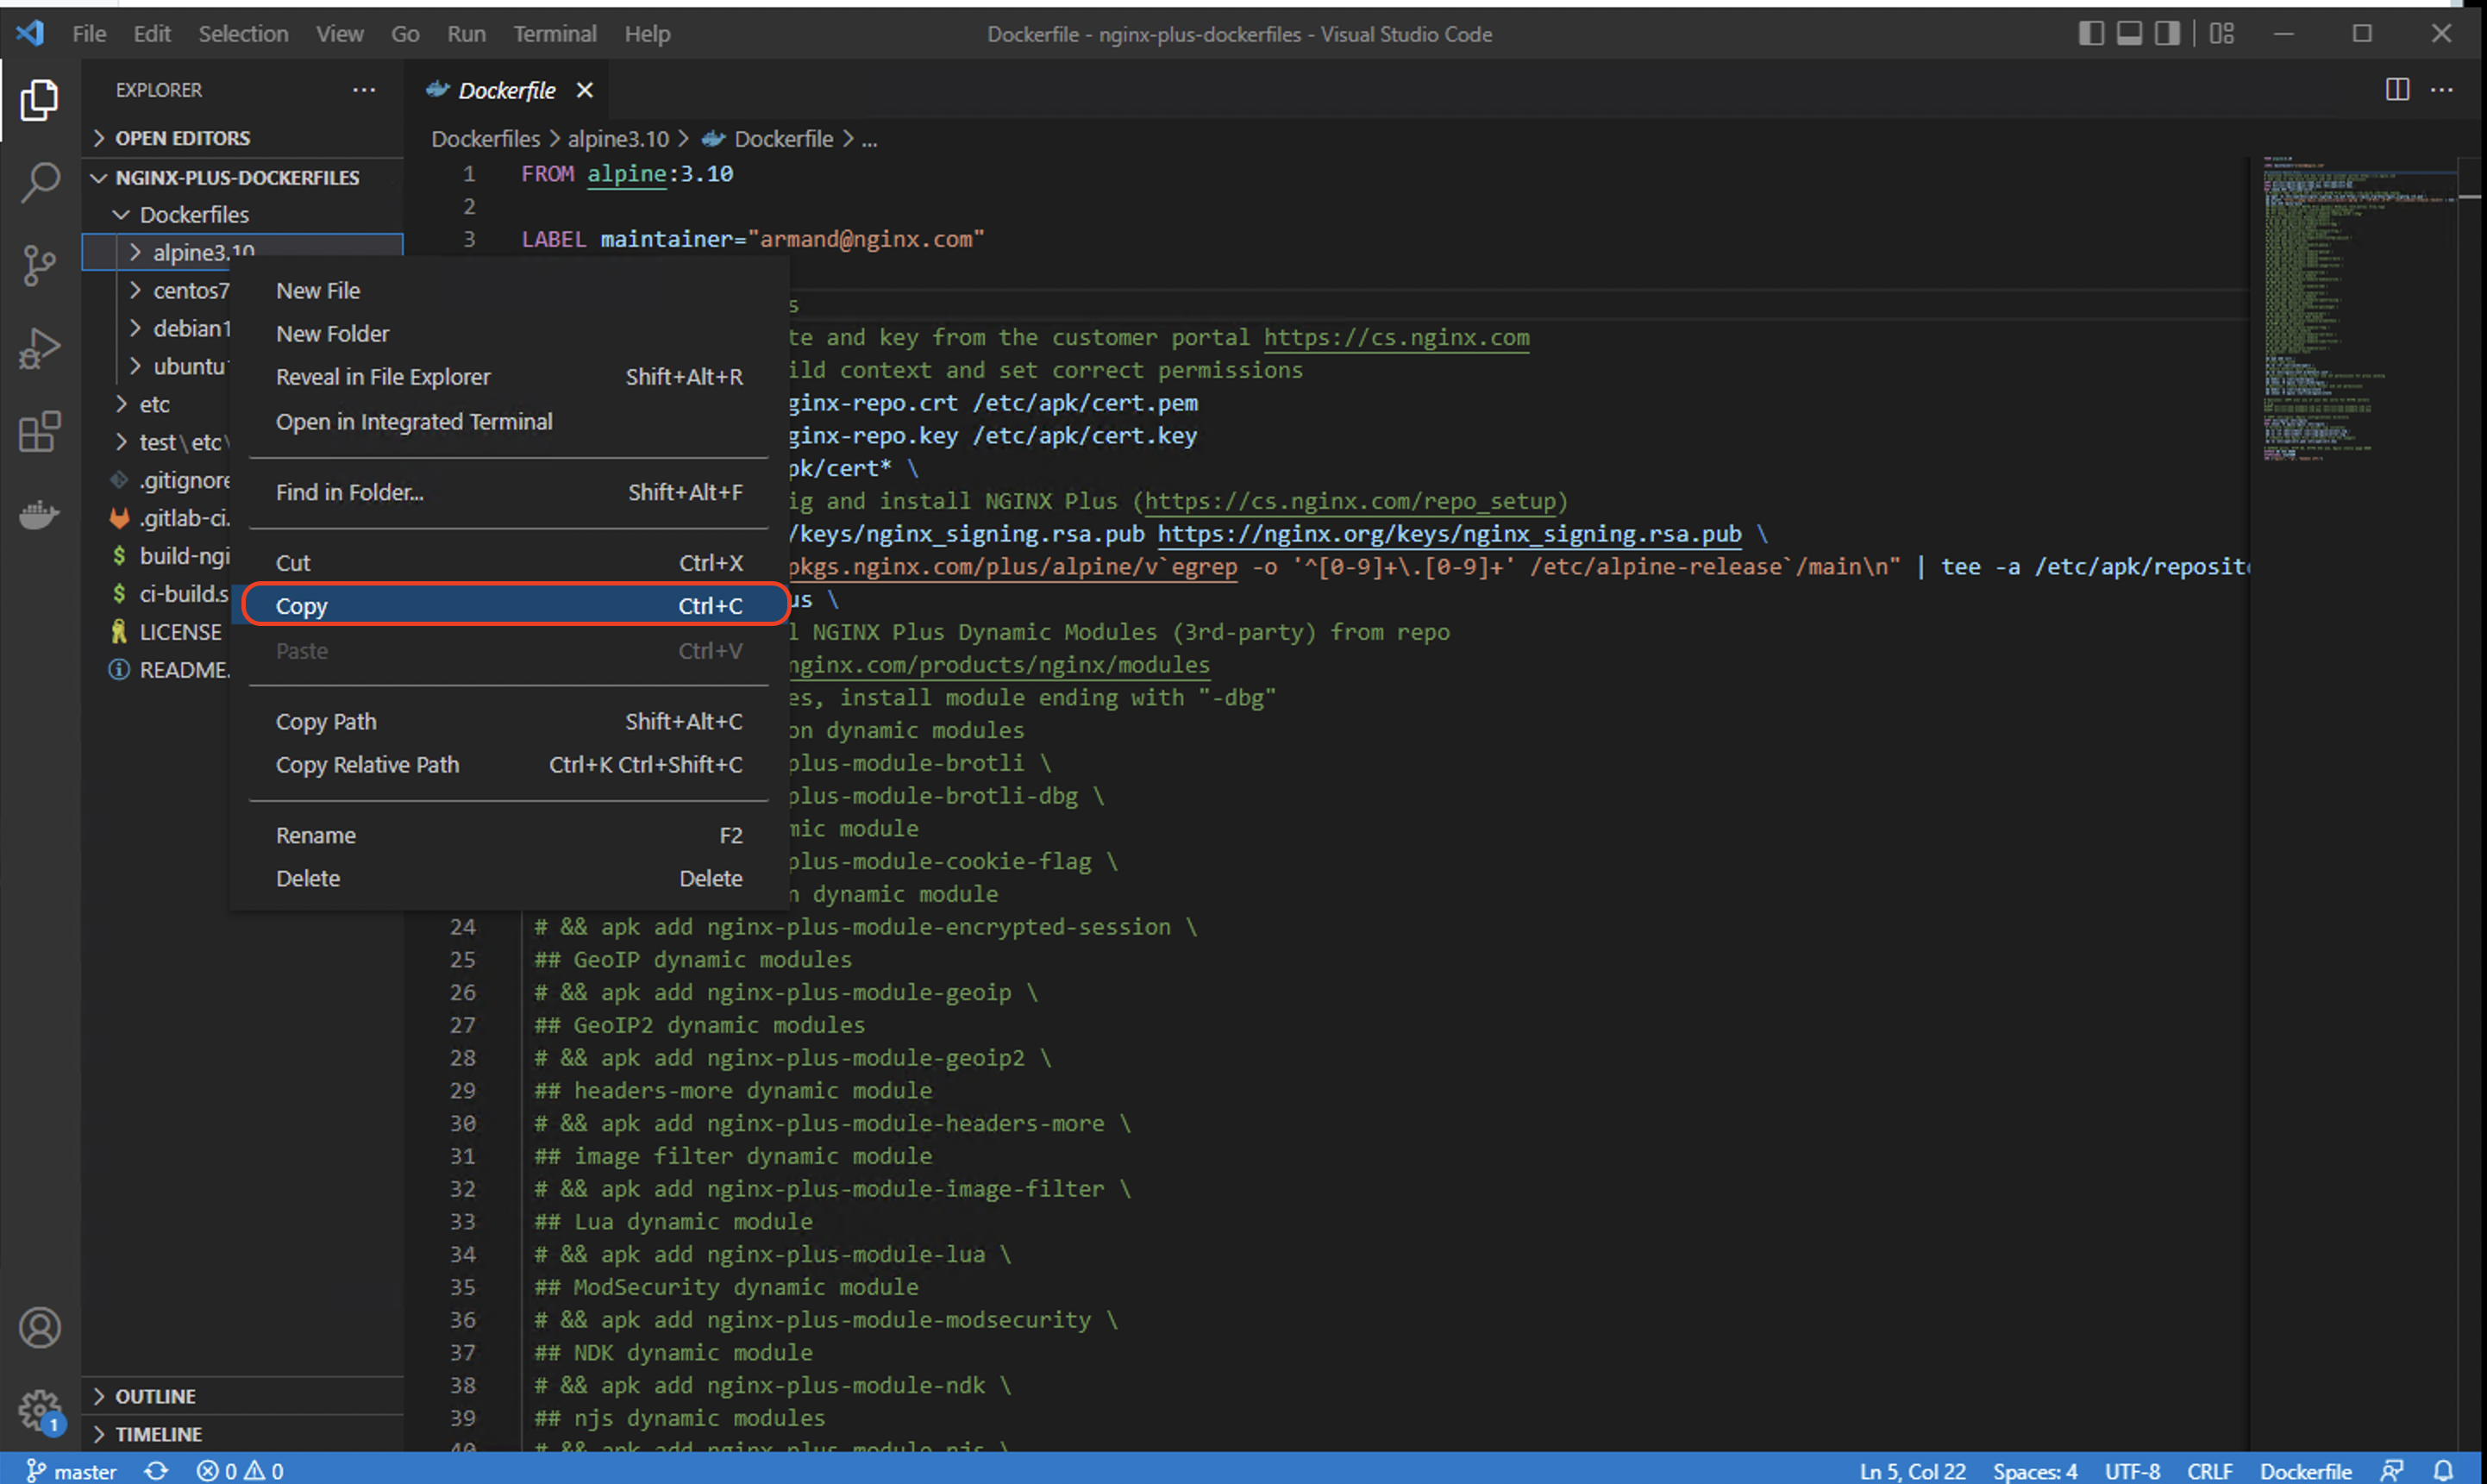Collapse the Dockerfiles folder
This screenshot has height=1484, width=2487.
pos(242,215)
